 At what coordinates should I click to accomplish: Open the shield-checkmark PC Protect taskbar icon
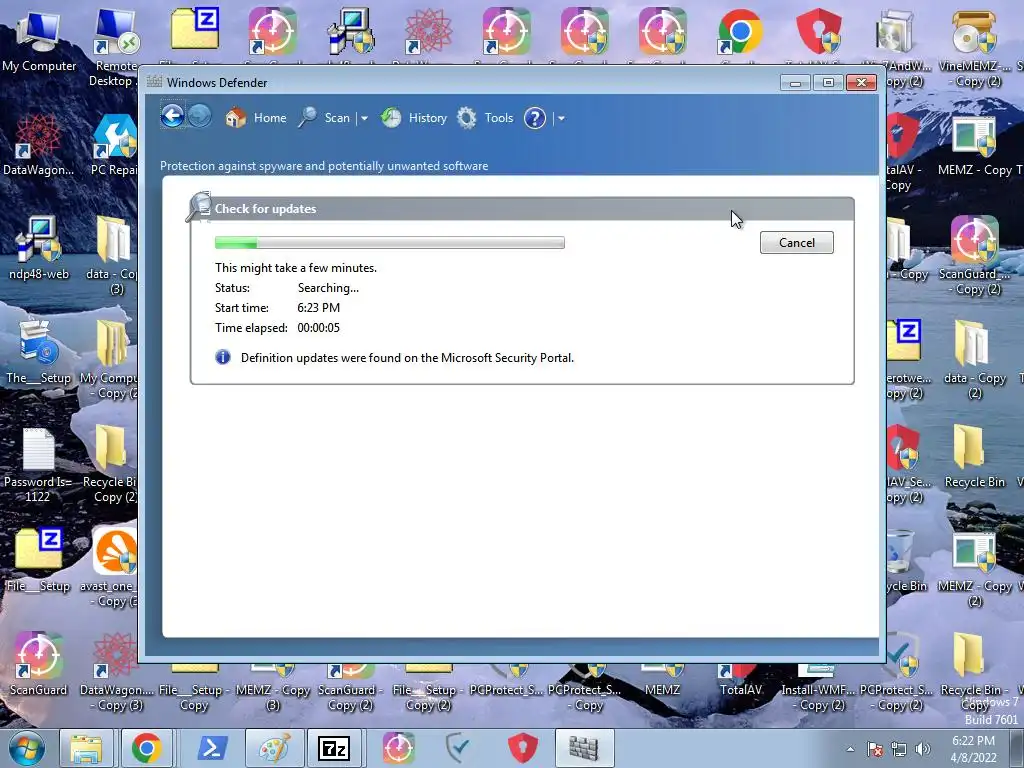458,748
